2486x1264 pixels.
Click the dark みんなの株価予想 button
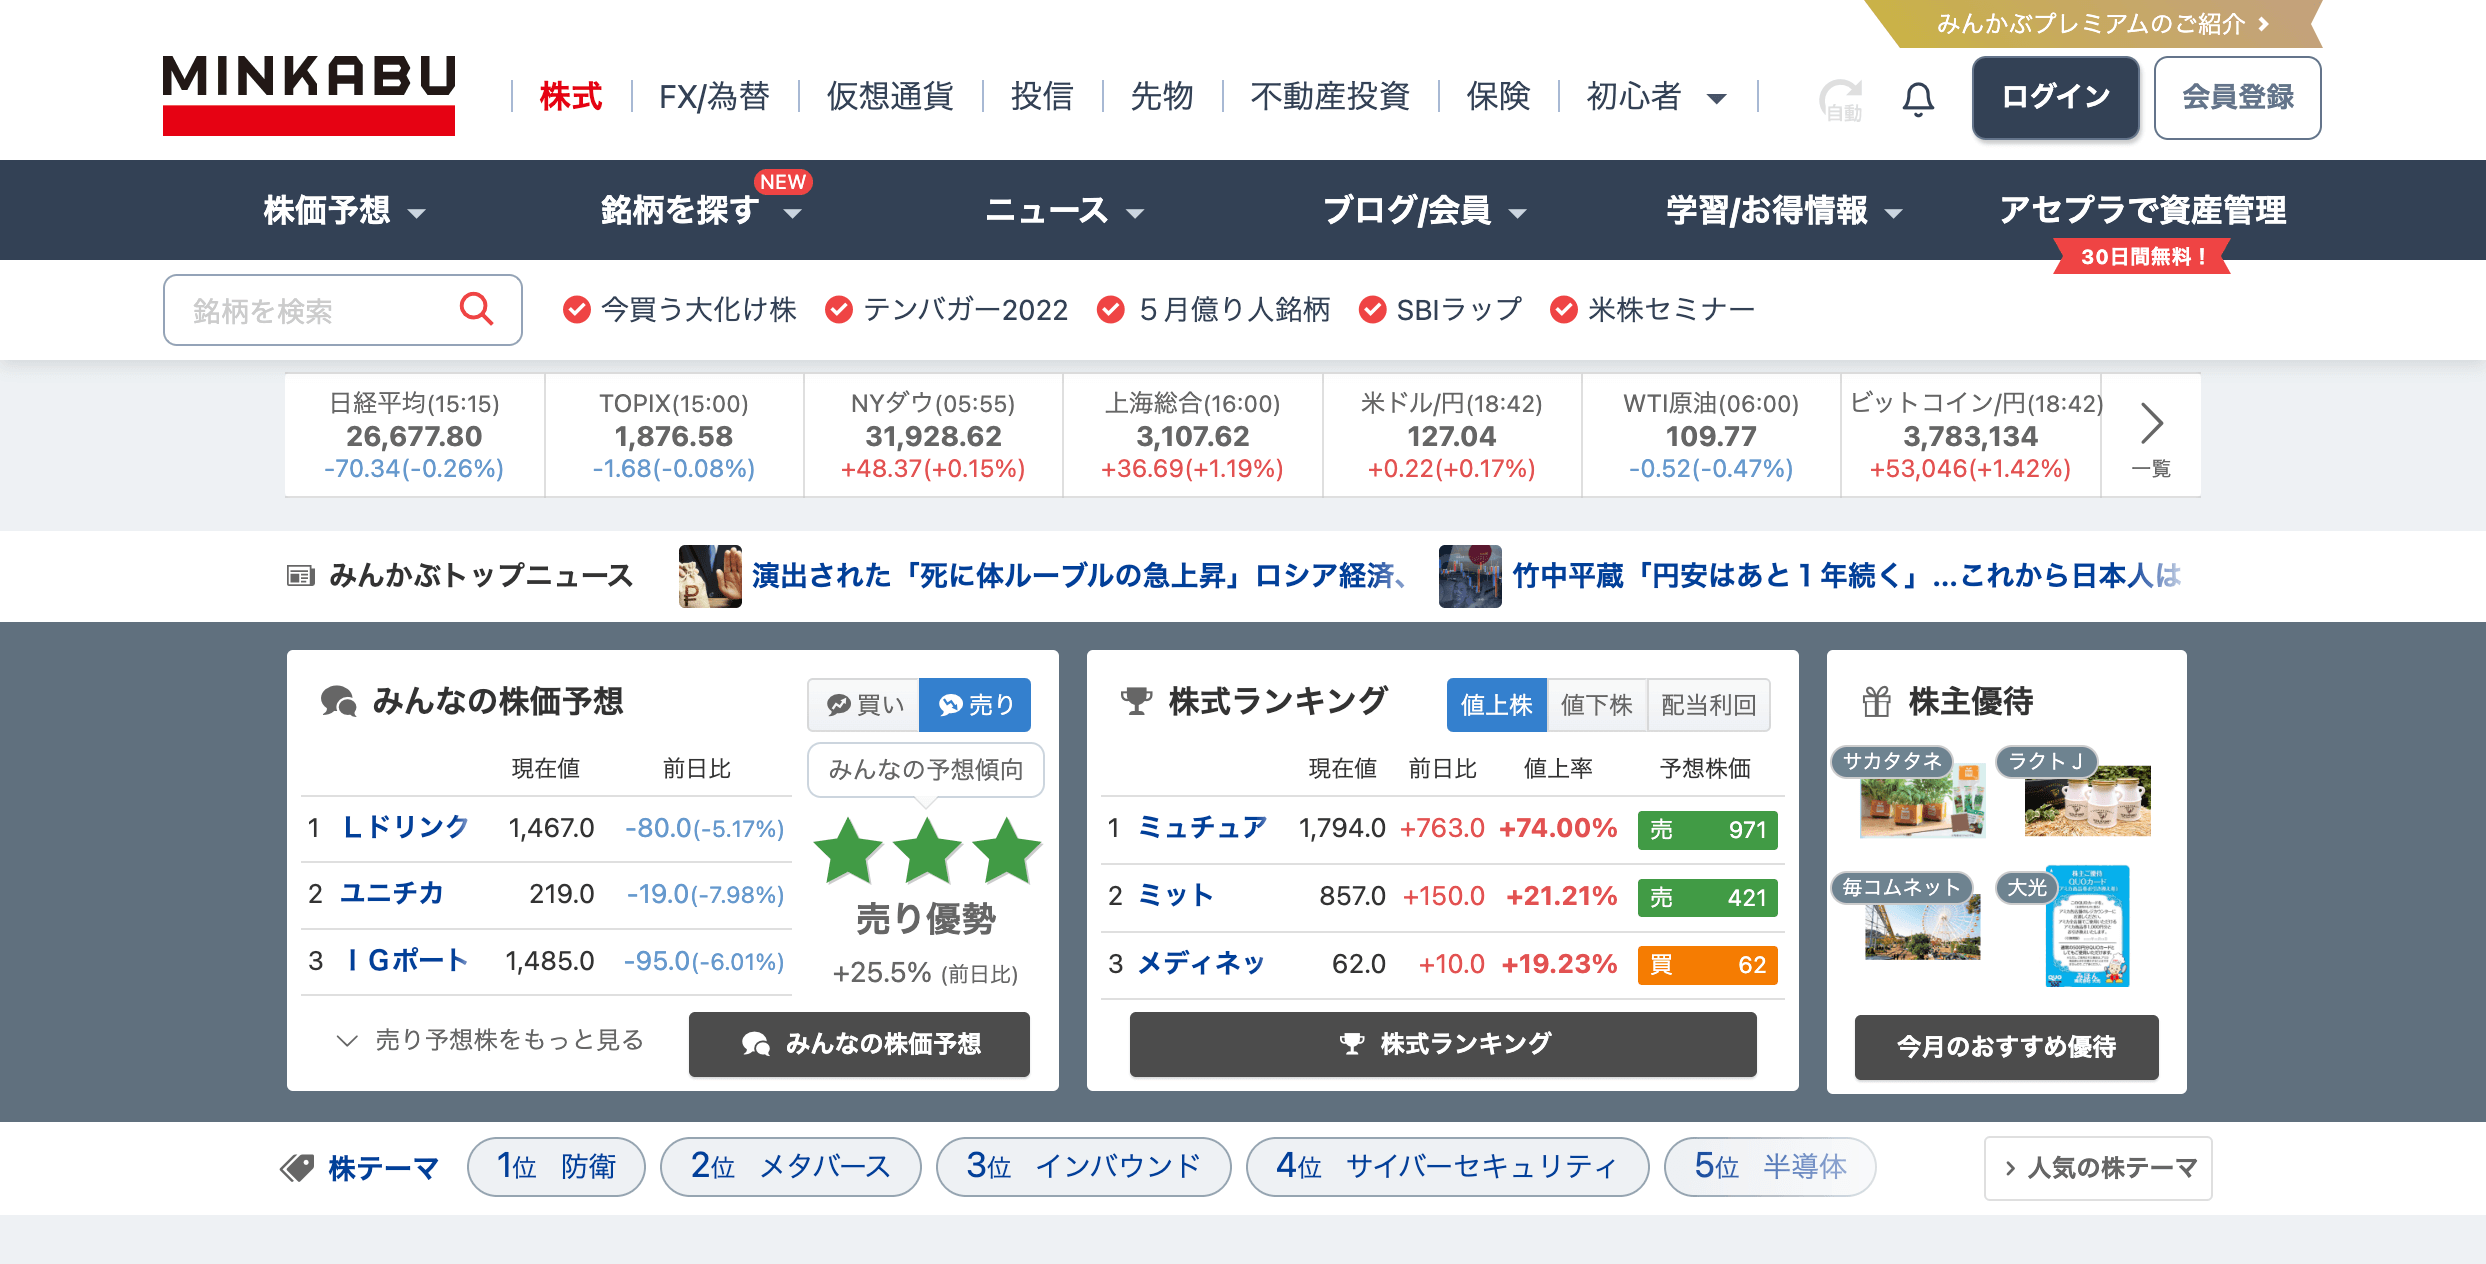(x=859, y=1044)
